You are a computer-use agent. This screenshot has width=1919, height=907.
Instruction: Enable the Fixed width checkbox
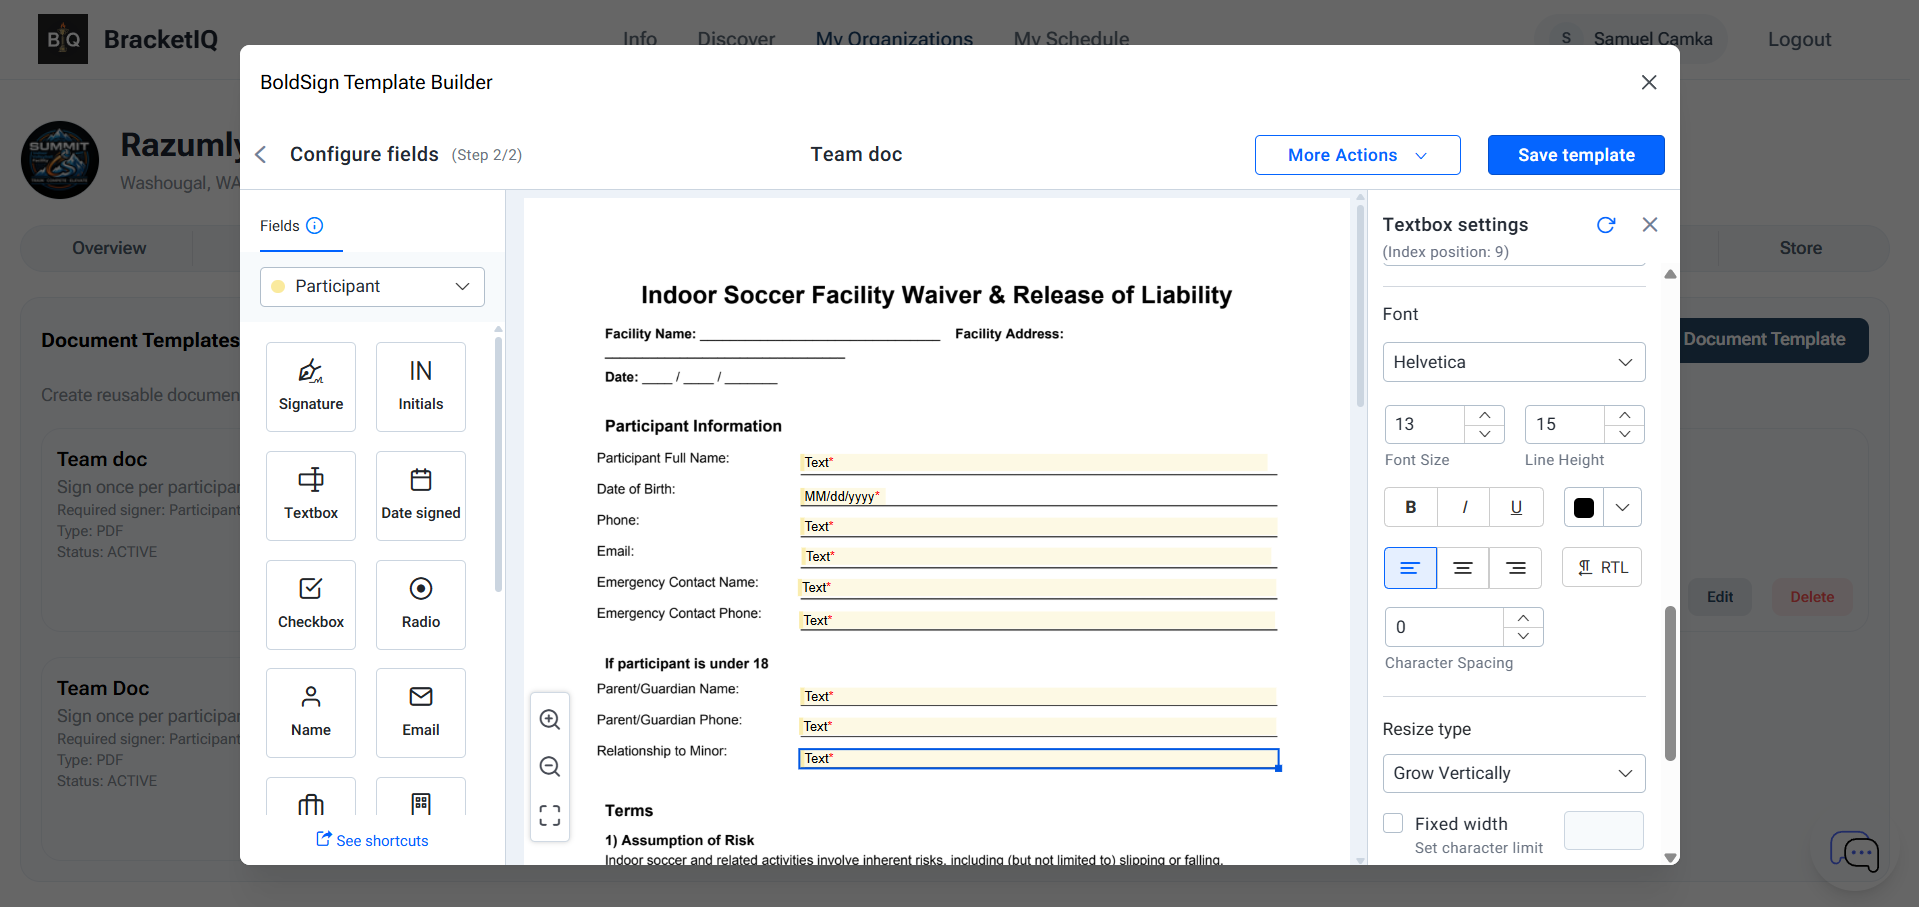1393,823
